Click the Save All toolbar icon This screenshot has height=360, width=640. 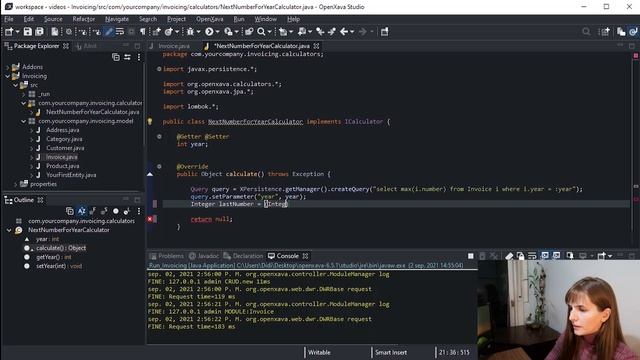click(x=40, y=31)
